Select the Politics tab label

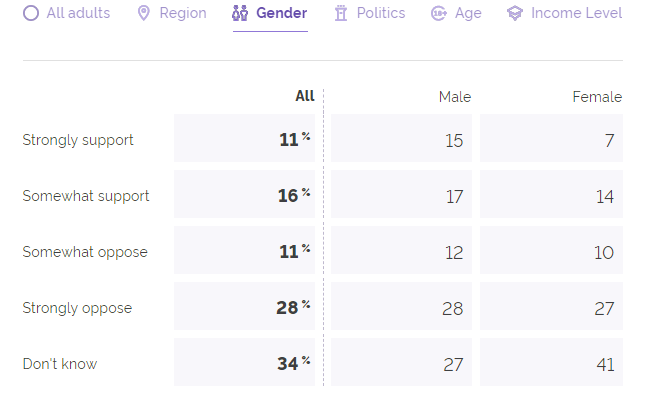click(x=381, y=13)
